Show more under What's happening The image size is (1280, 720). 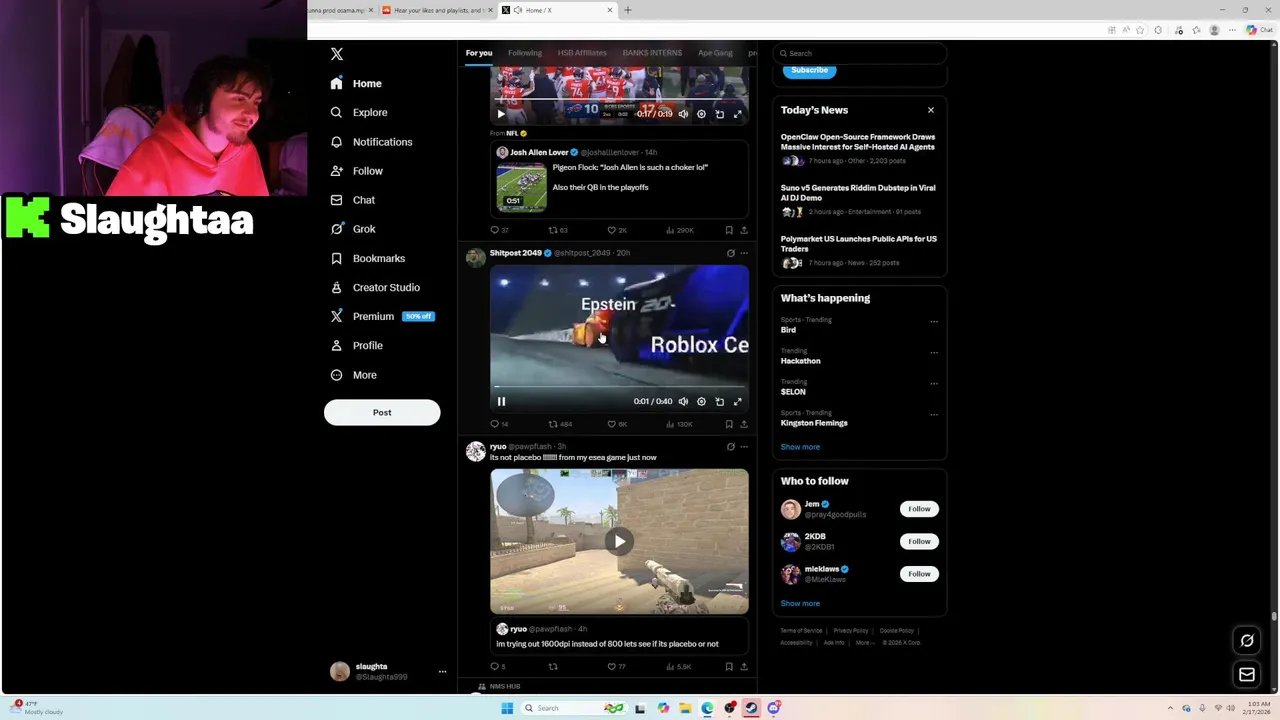pyautogui.click(x=800, y=447)
